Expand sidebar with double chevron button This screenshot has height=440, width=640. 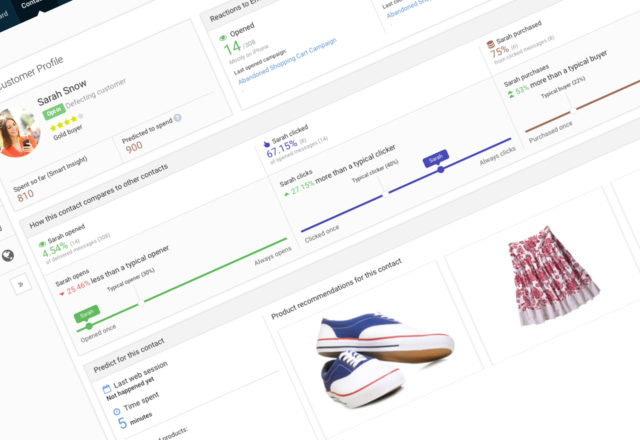[21, 284]
